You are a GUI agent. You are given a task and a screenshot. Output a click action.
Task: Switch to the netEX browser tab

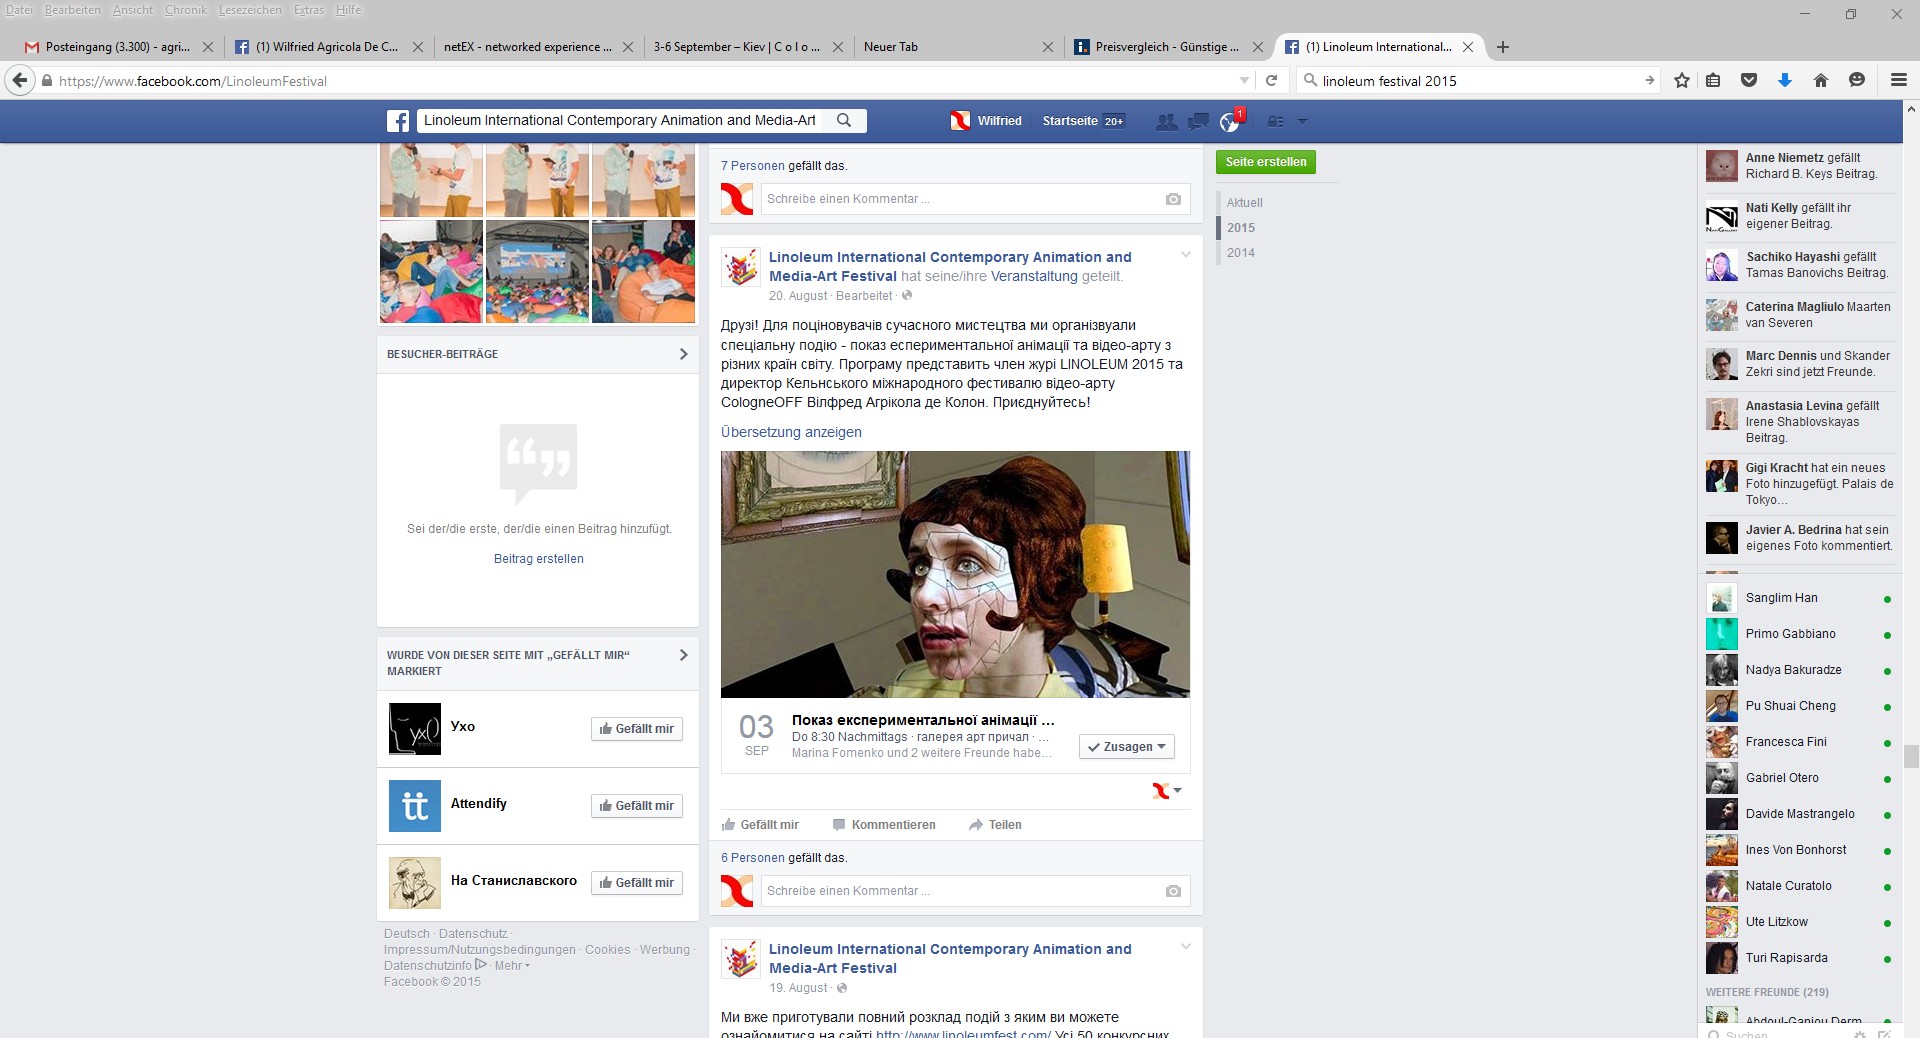[x=528, y=47]
